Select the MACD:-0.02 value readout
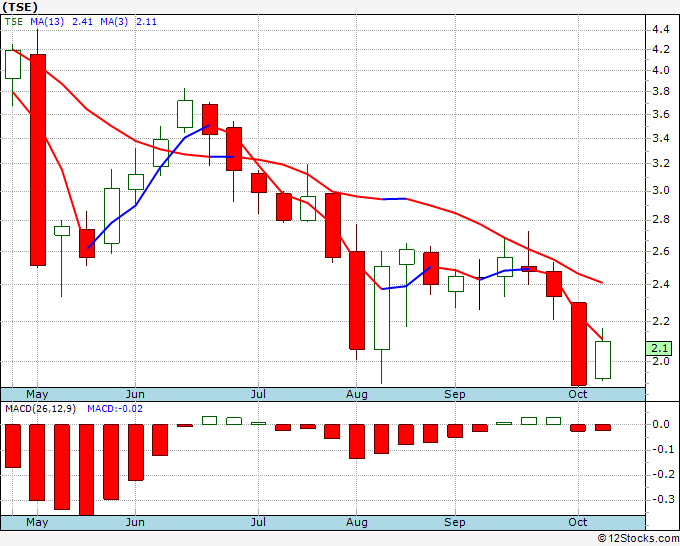 coord(115,409)
